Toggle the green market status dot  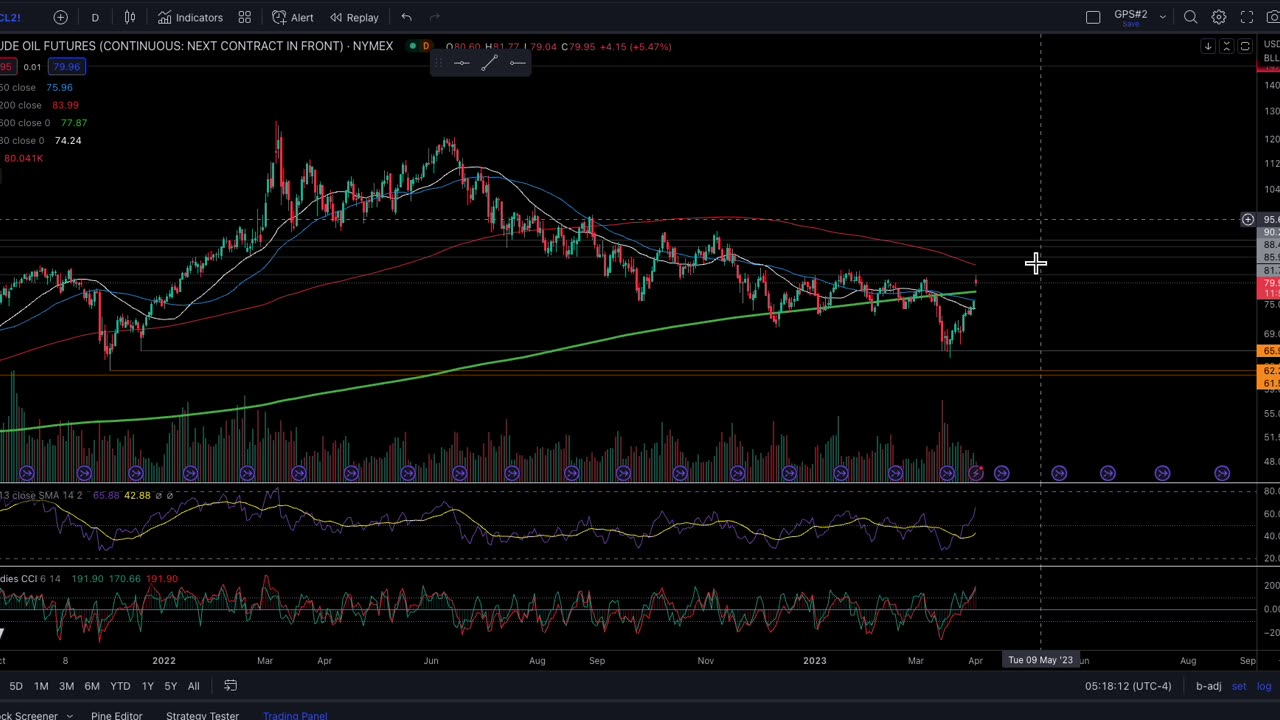[x=413, y=46]
